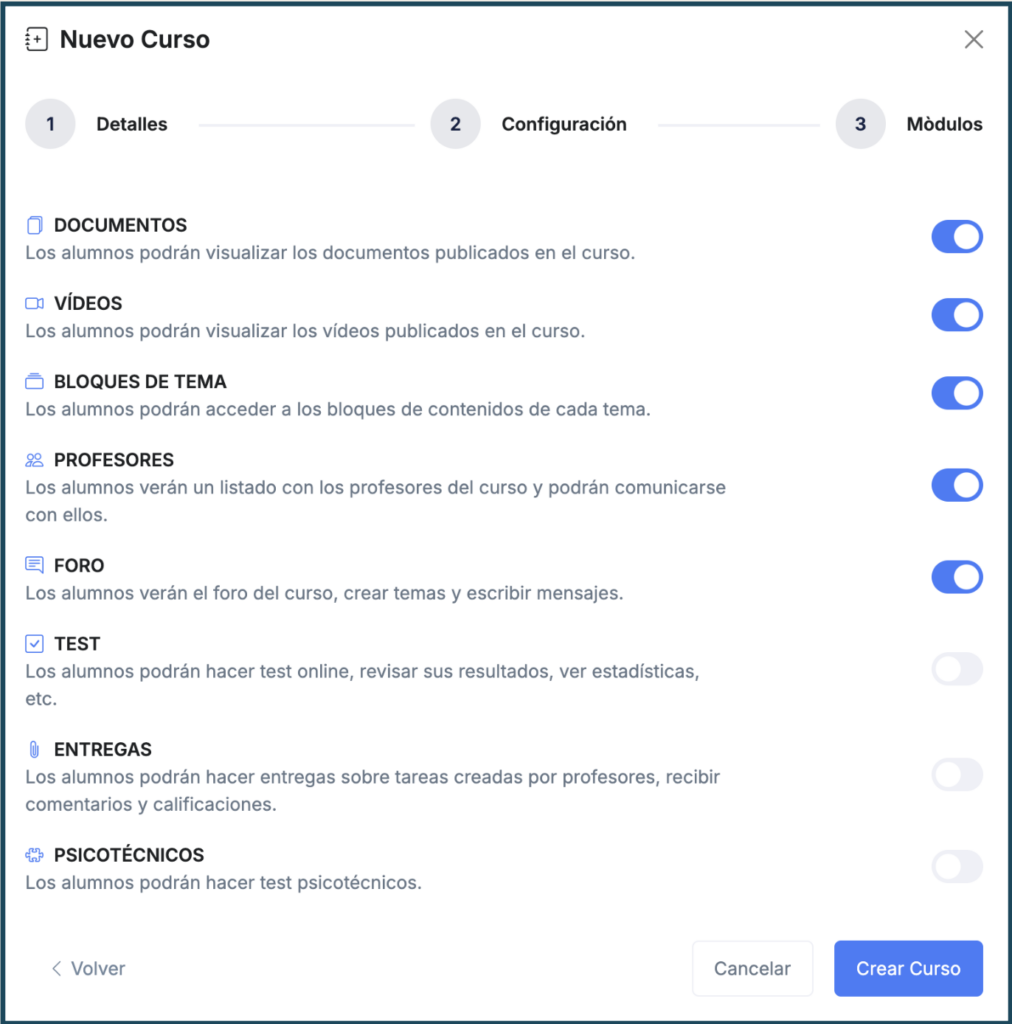Image resolution: width=1012 pixels, height=1024 pixels.
Task: Click the Bloques de Tema icon
Action: pyautogui.click(x=35, y=381)
